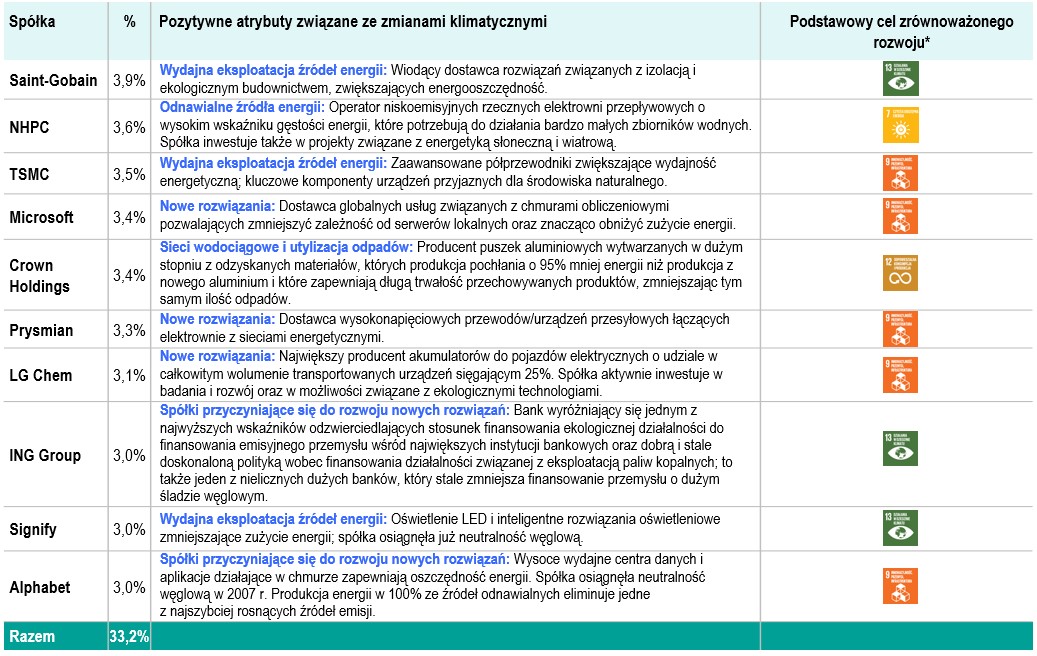
Task: Click header Podstawowy cel zrównoważonego rozwoju
Action: point(901,32)
